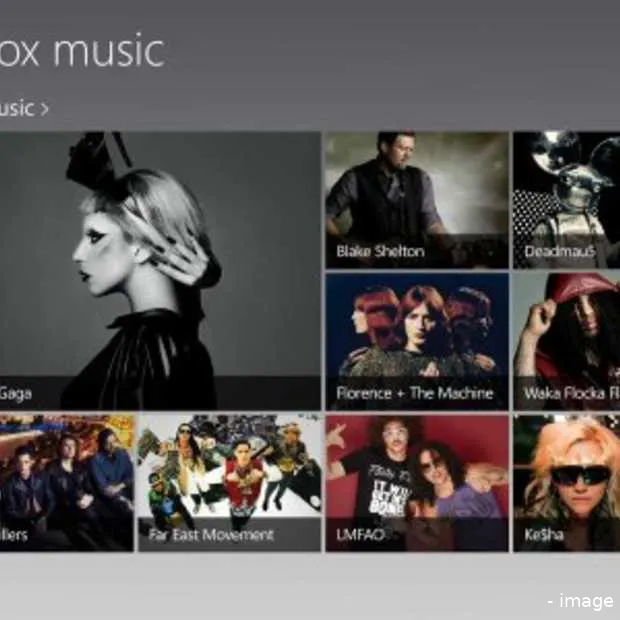Select the Florence + The Machine tile
620x620 pixels.
click(x=417, y=342)
